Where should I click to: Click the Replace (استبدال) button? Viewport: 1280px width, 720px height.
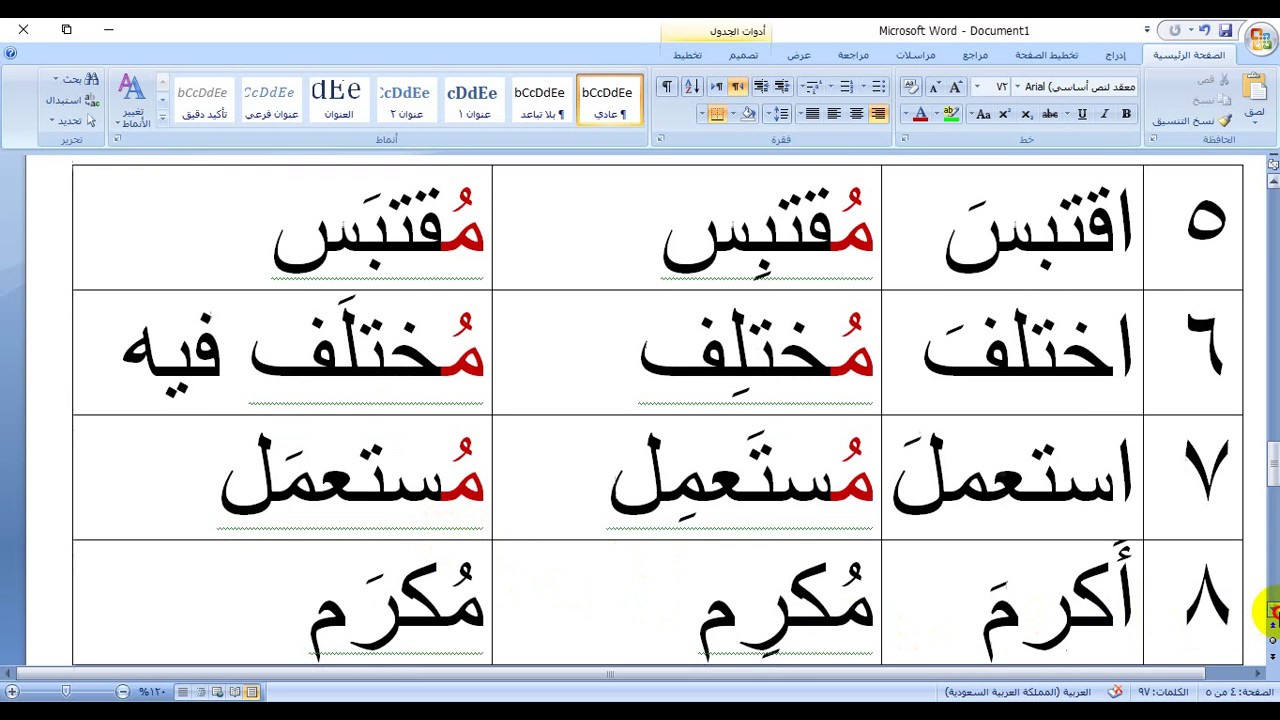(72, 100)
